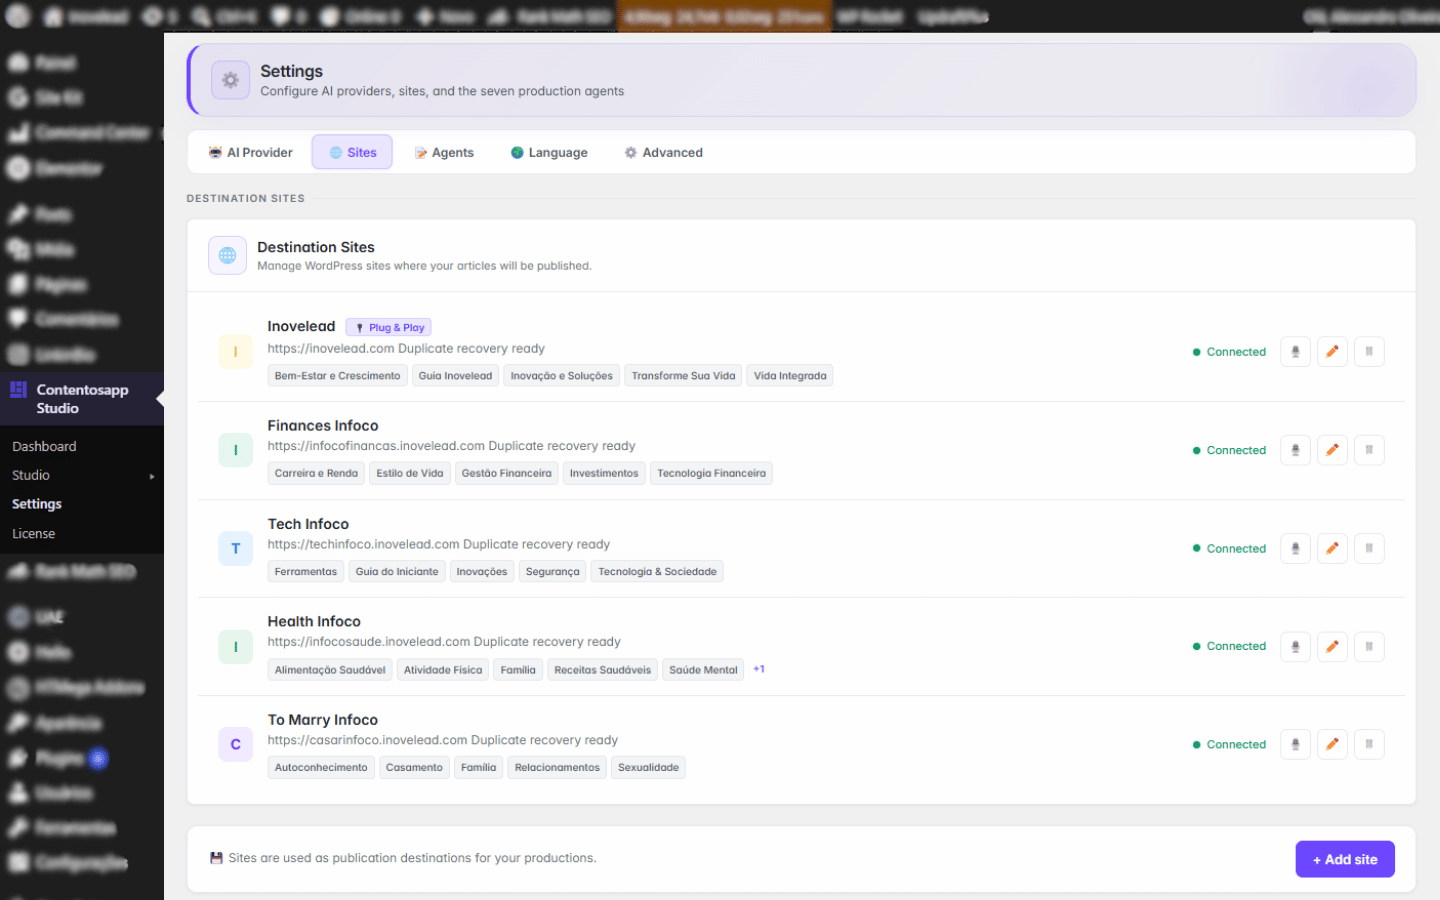Click the Autoconhecimento tag
Viewport: 1440px width, 900px height.
pos(321,768)
